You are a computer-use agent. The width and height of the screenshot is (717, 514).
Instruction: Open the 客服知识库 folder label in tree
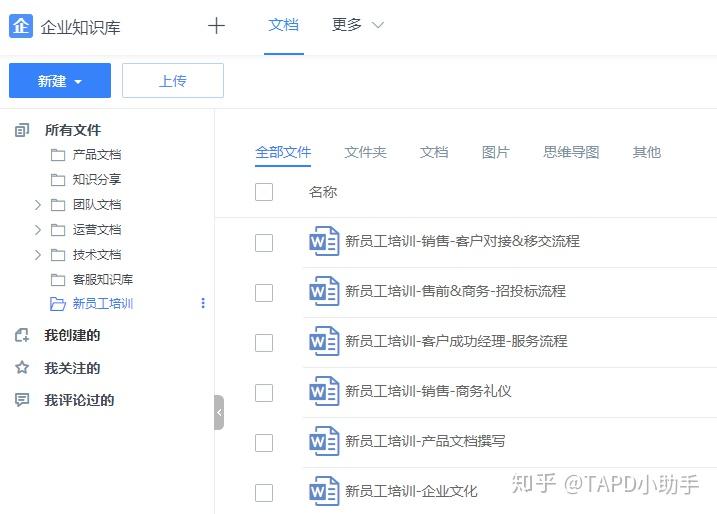tap(103, 279)
